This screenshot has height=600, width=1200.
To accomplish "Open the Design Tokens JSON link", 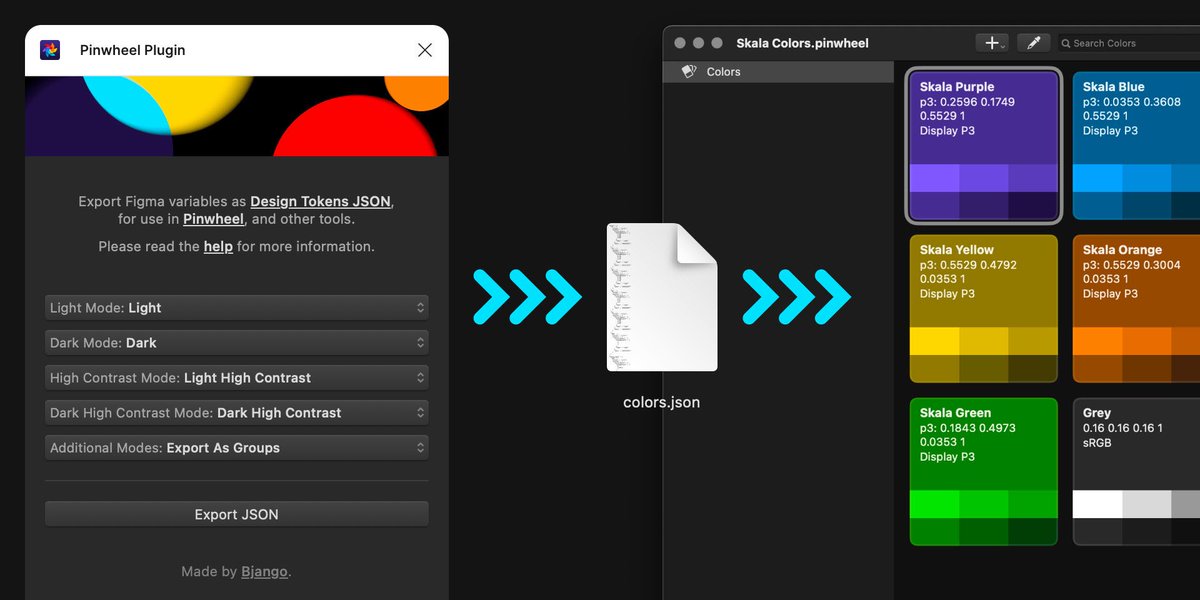I will pyautogui.click(x=321, y=201).
